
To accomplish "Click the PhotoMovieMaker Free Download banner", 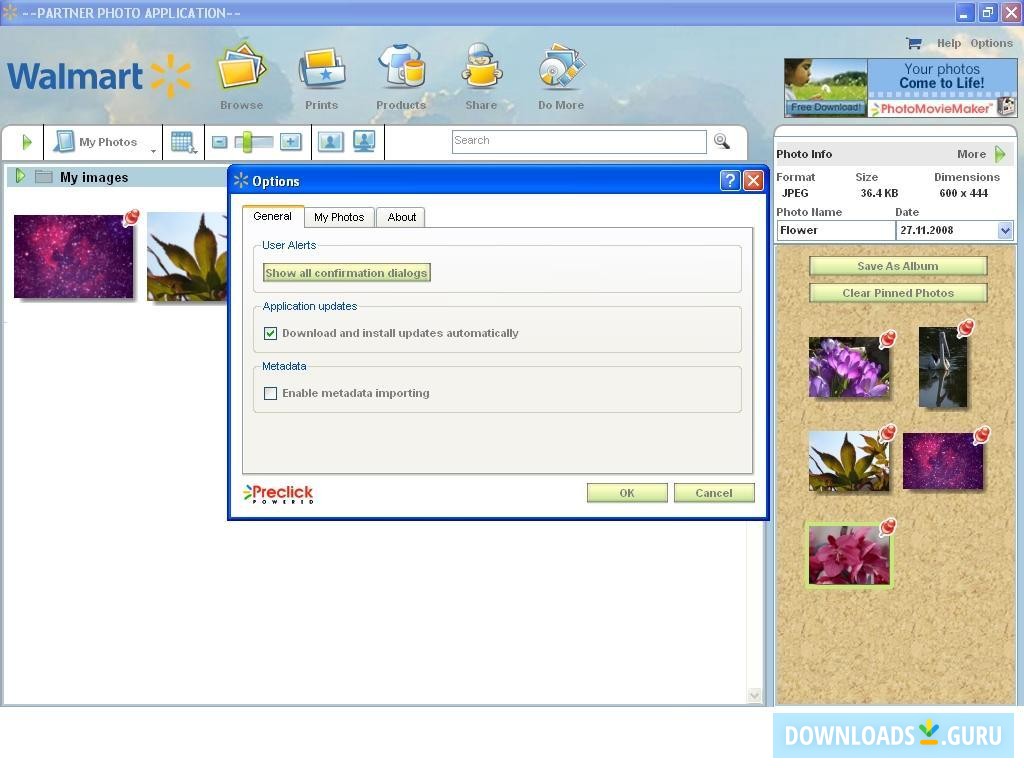I will coord(900,88).
